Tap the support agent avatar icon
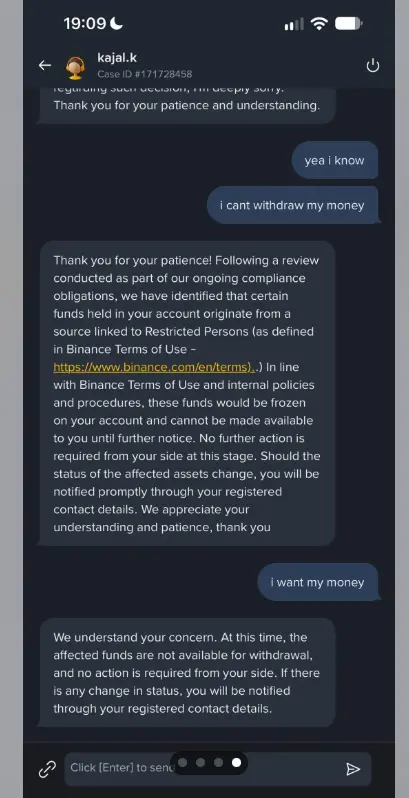 point(75,68)
